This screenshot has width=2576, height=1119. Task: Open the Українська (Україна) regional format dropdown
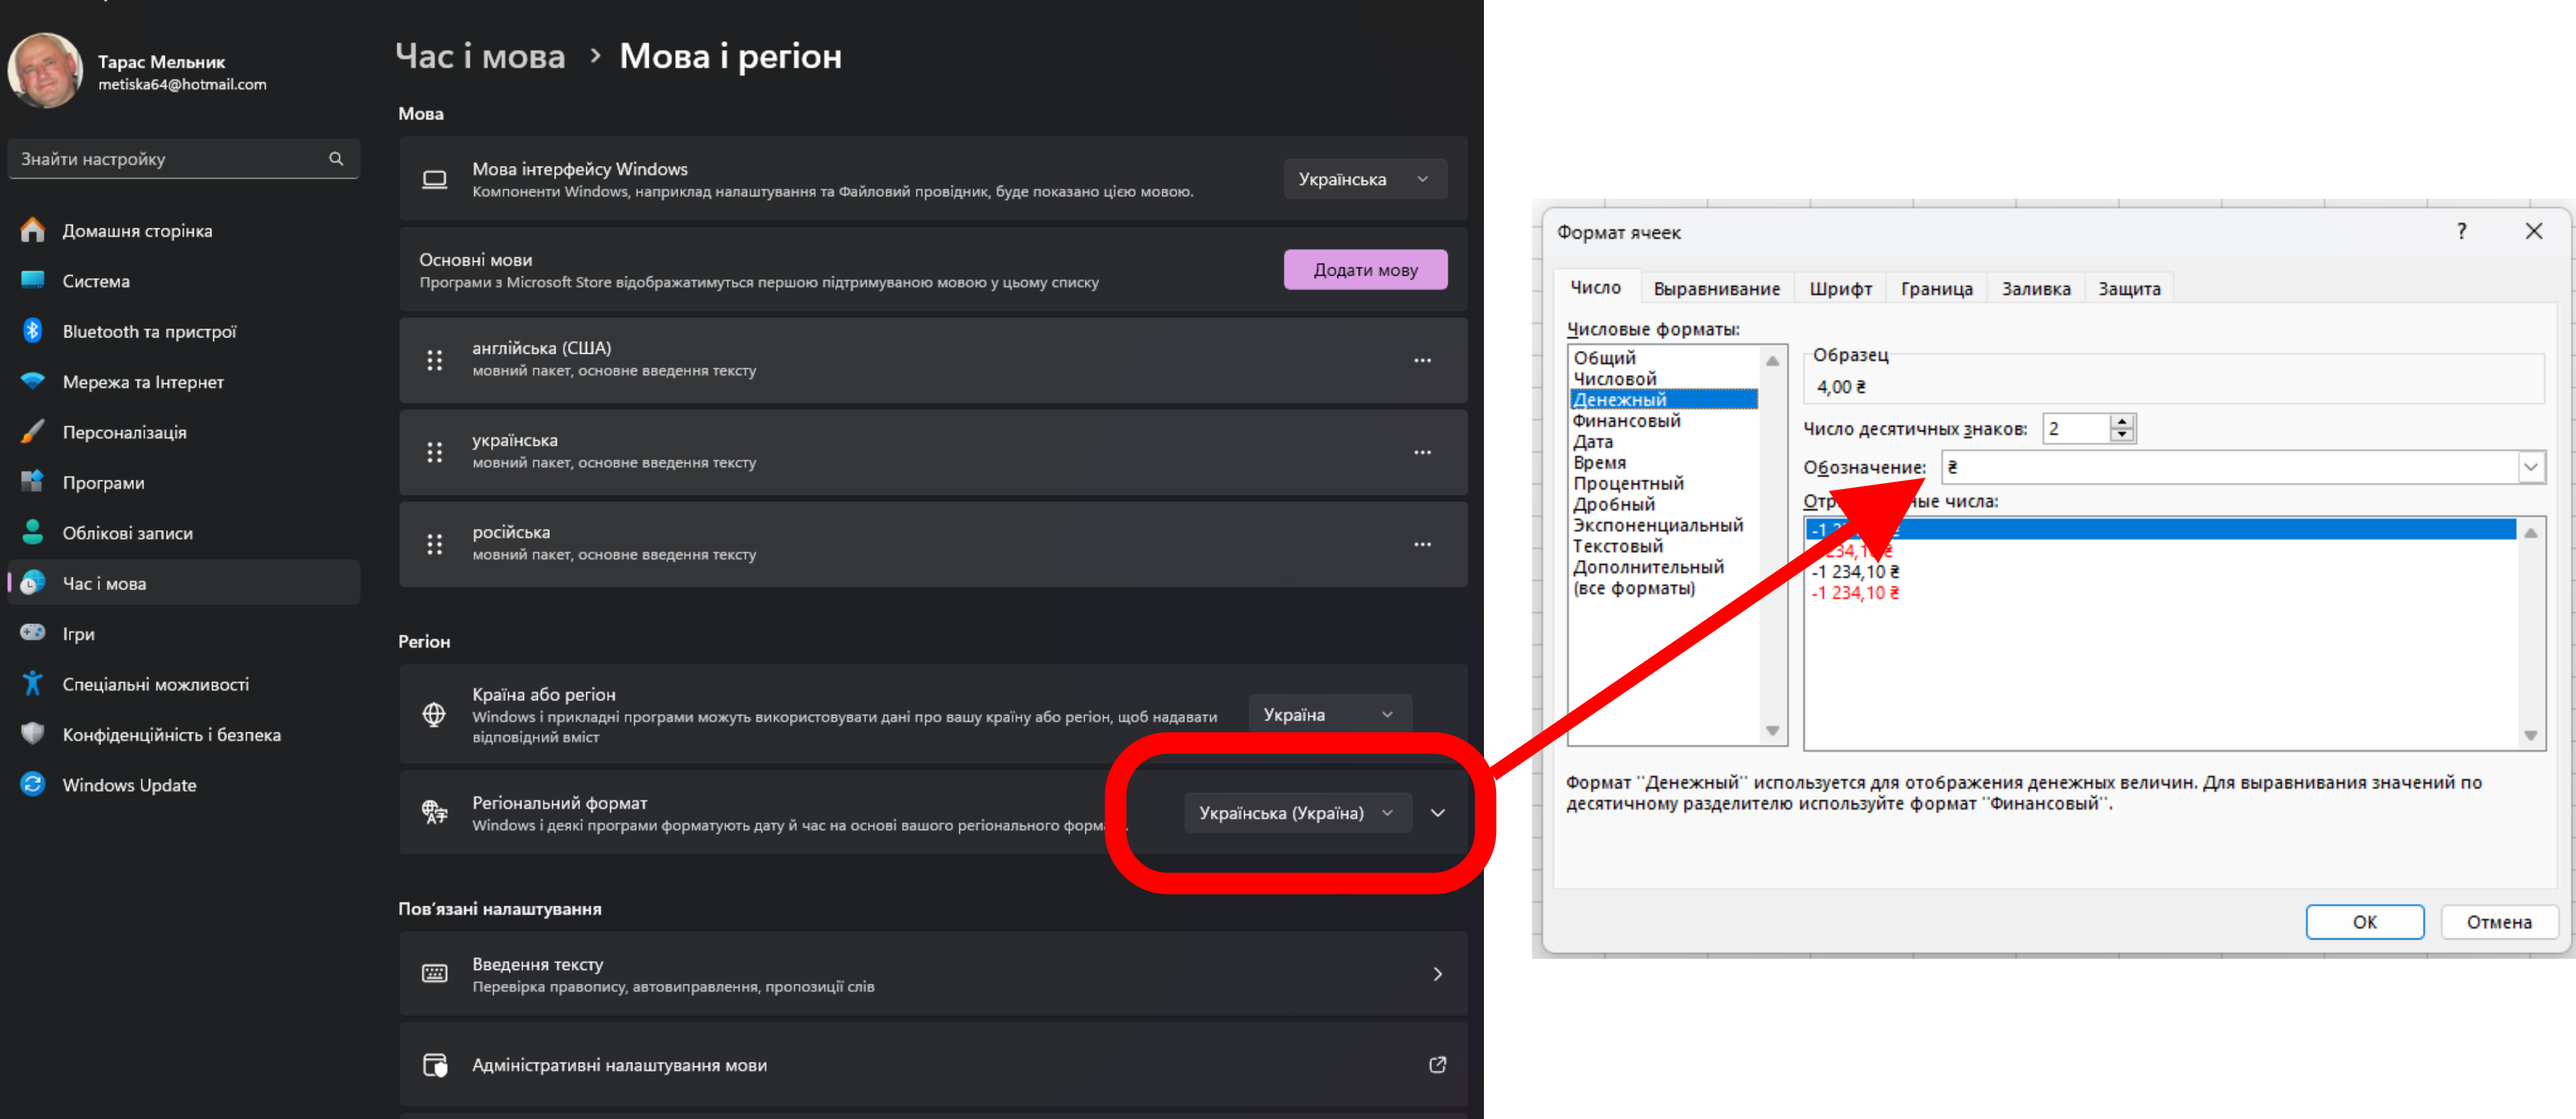tap(1297, 813)
